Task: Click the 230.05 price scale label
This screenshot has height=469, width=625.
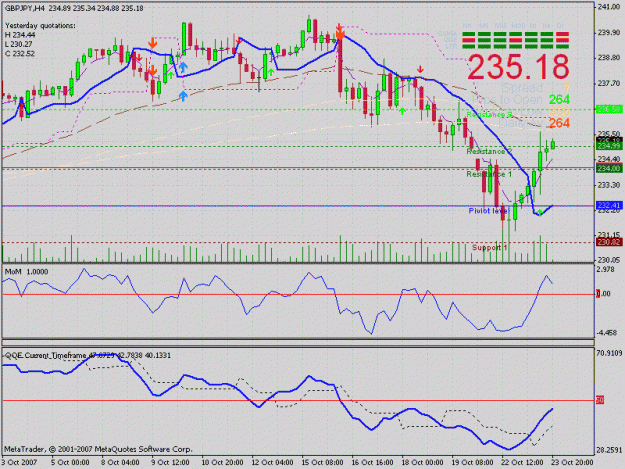Action: point(609,260)
